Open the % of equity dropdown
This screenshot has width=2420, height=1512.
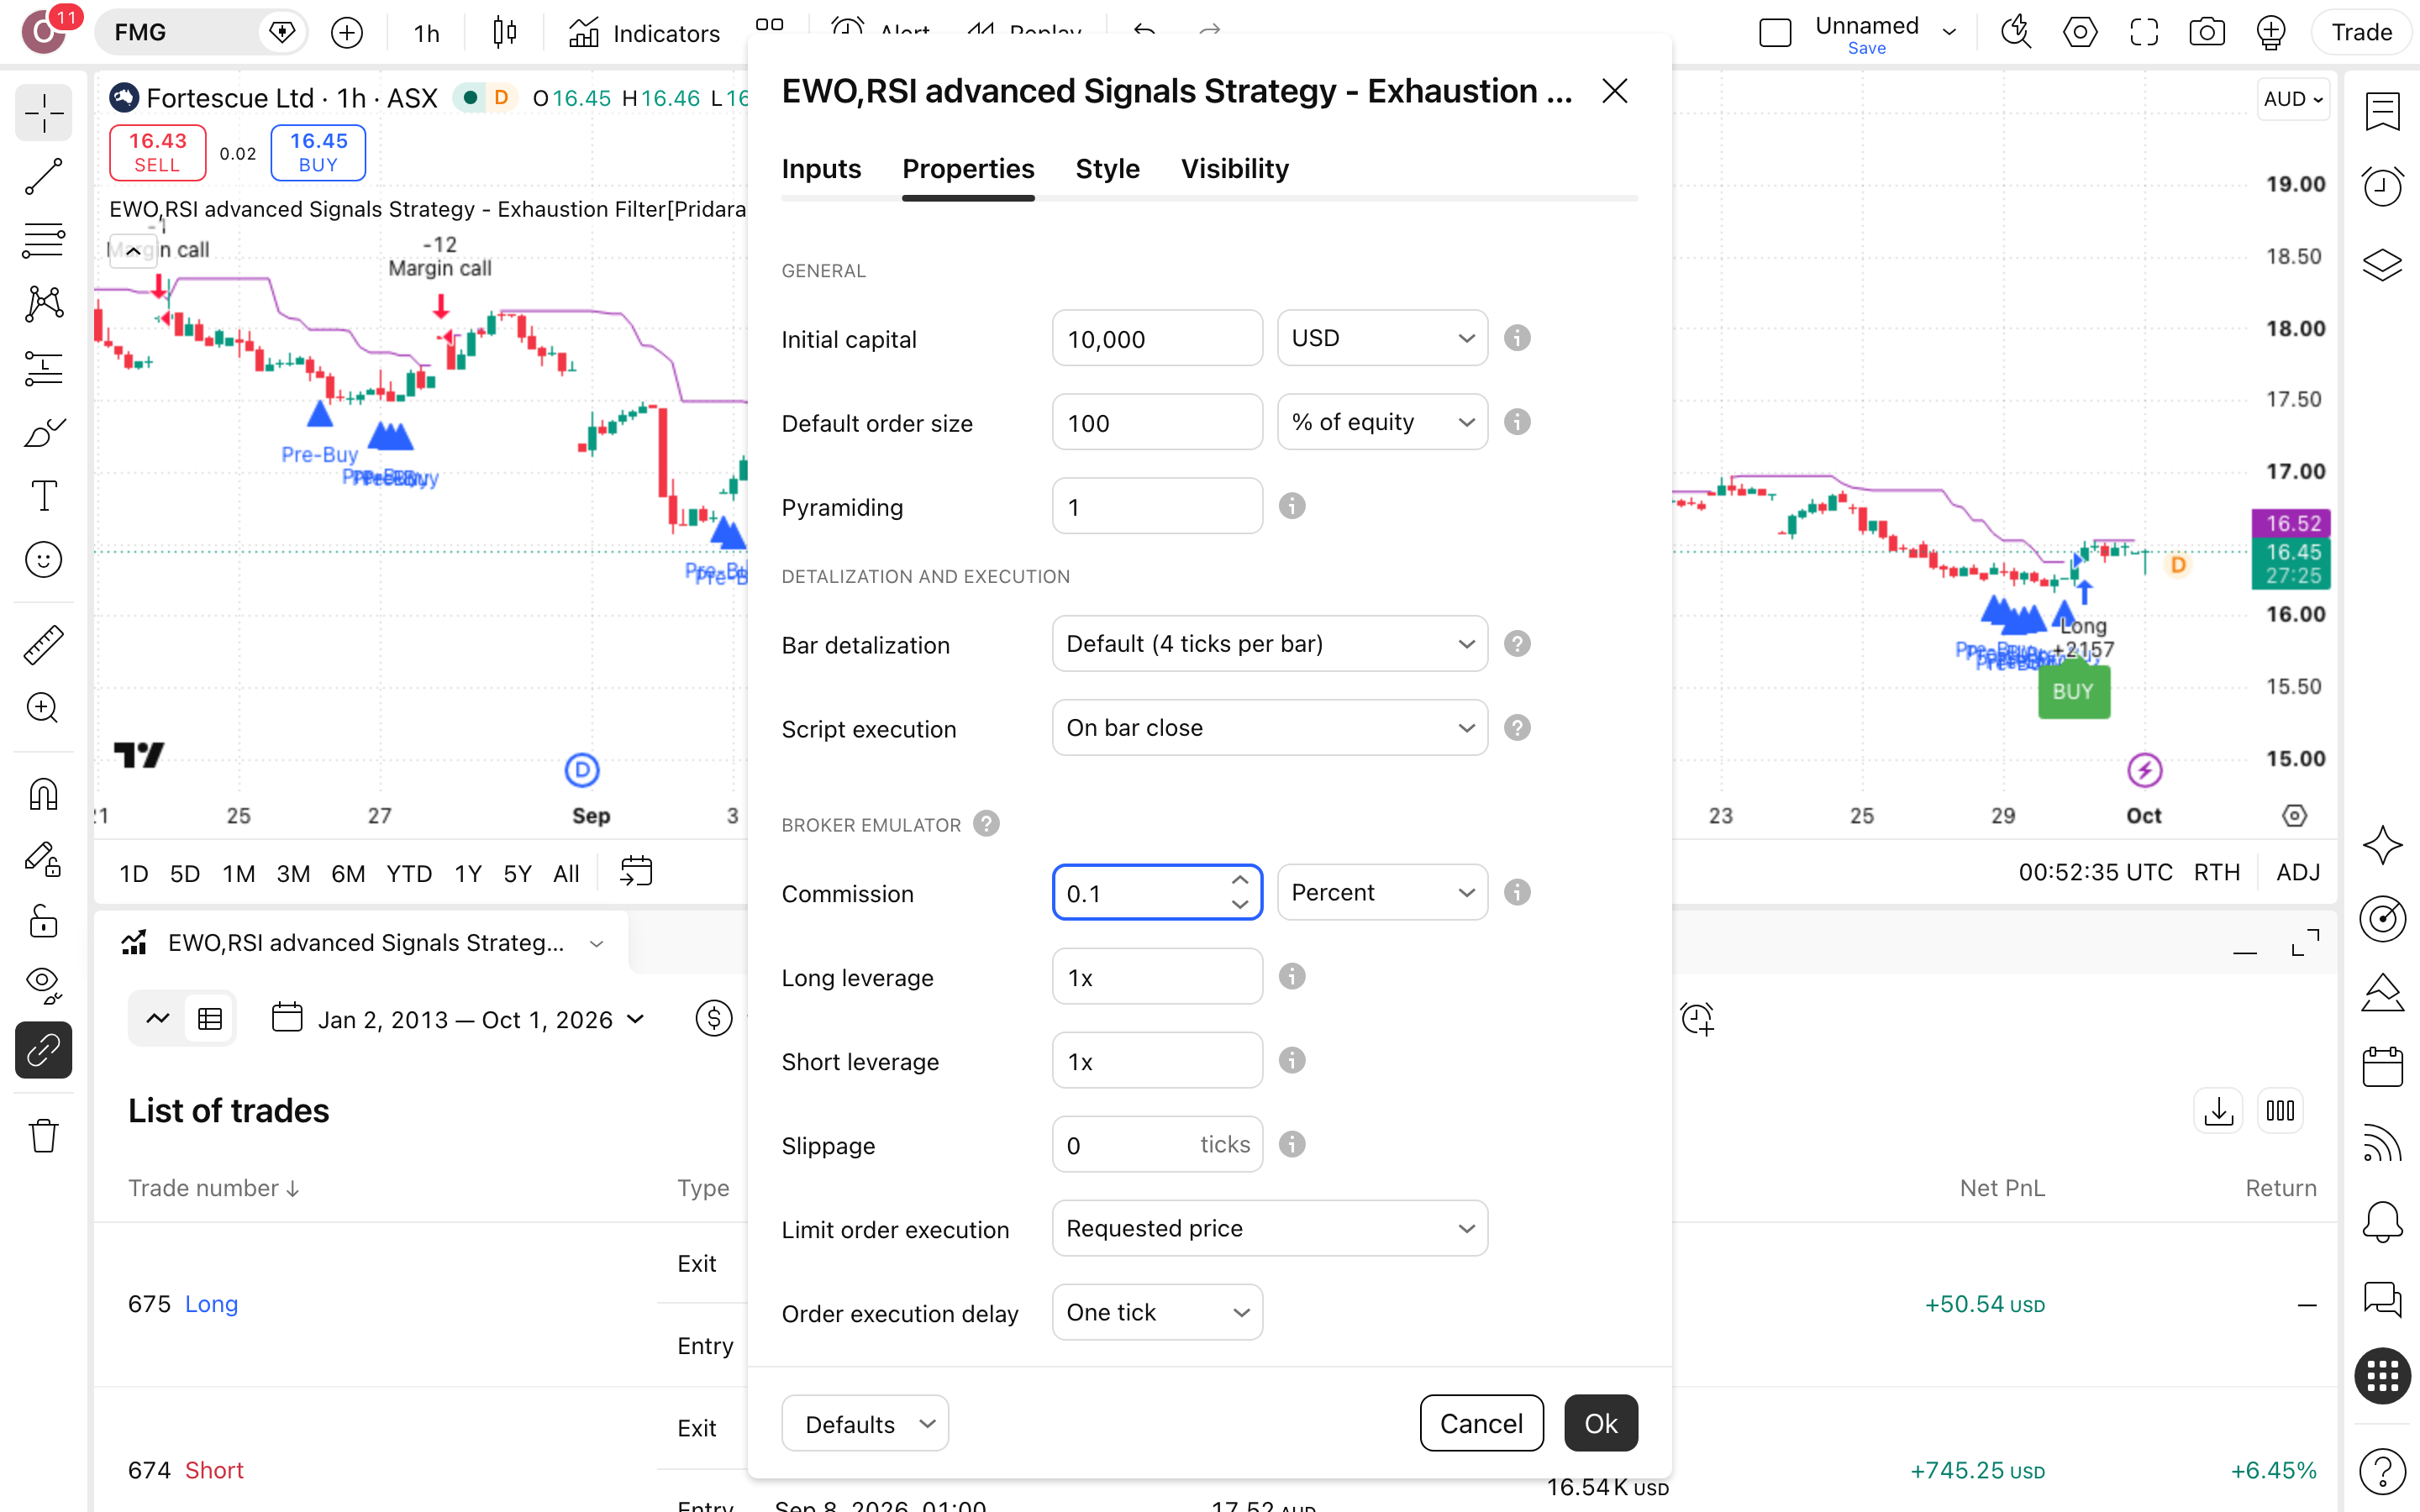tap(1382, 422)
